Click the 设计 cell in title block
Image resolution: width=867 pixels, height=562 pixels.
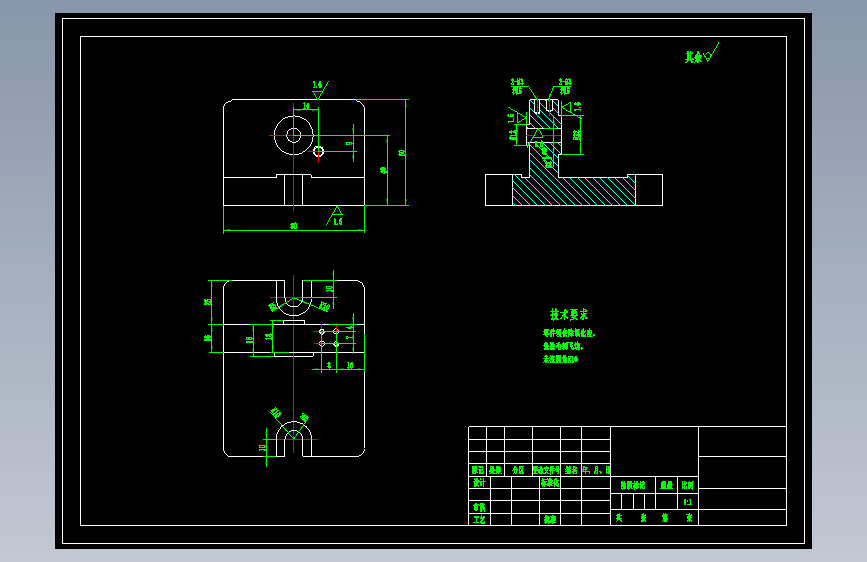[x=479, y=483]
